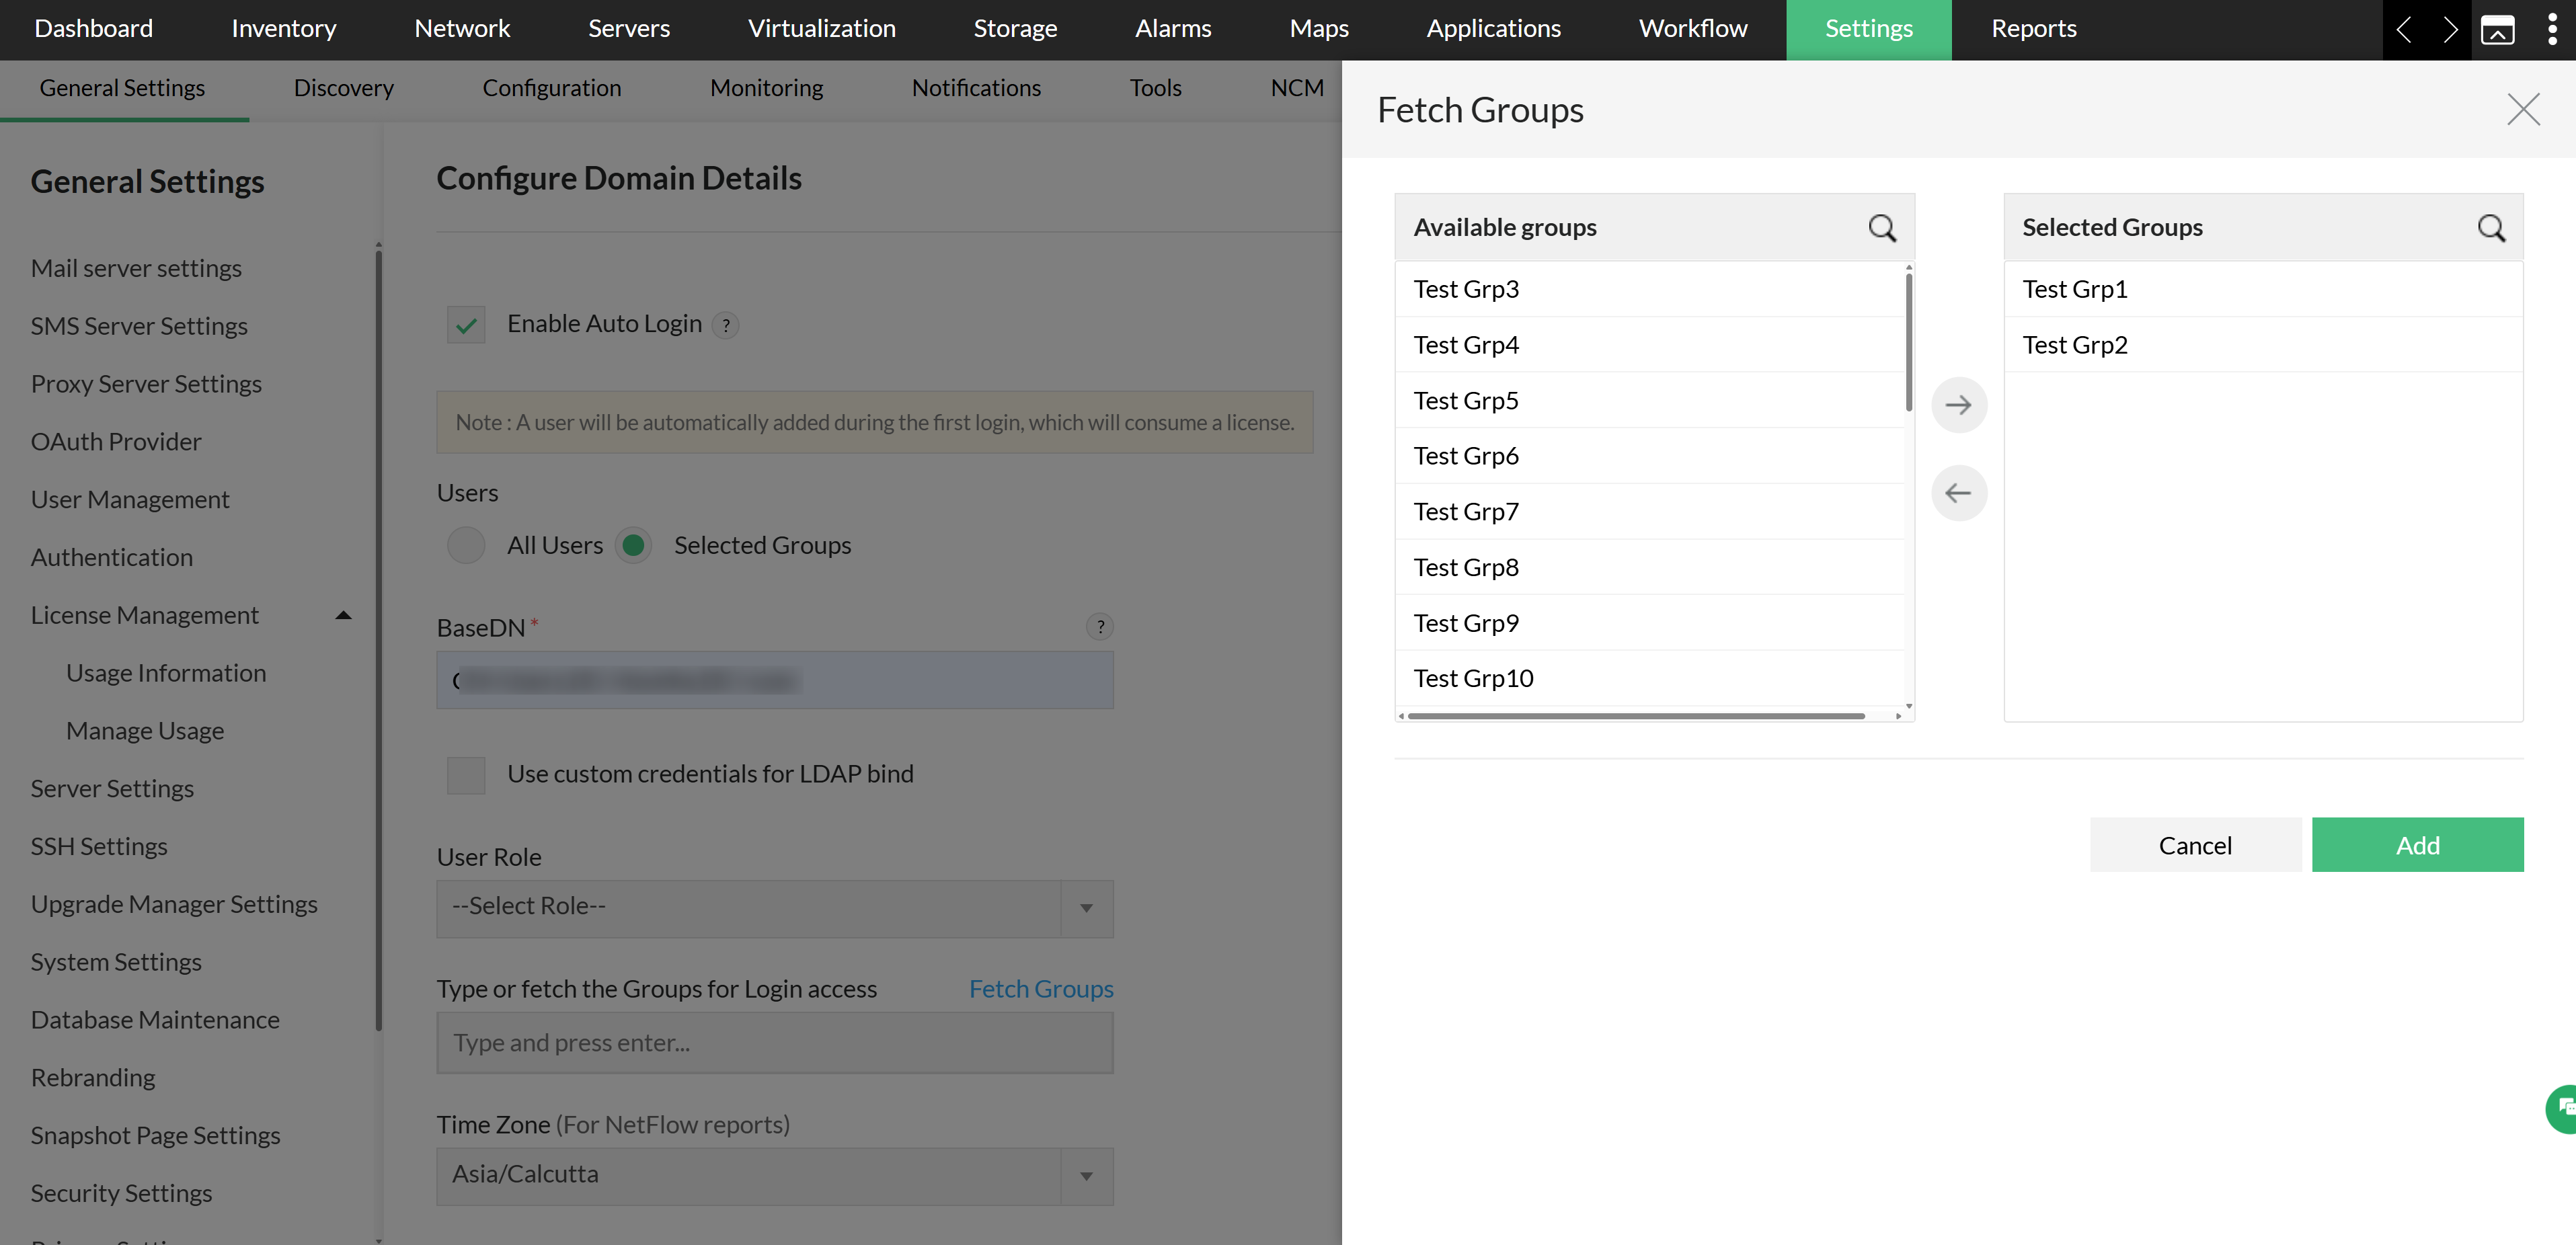This screenshot has width=2576, height=1245.
Task: Open the Tools settings tab
Action: pyautogui.click(x=1155, y=88)
